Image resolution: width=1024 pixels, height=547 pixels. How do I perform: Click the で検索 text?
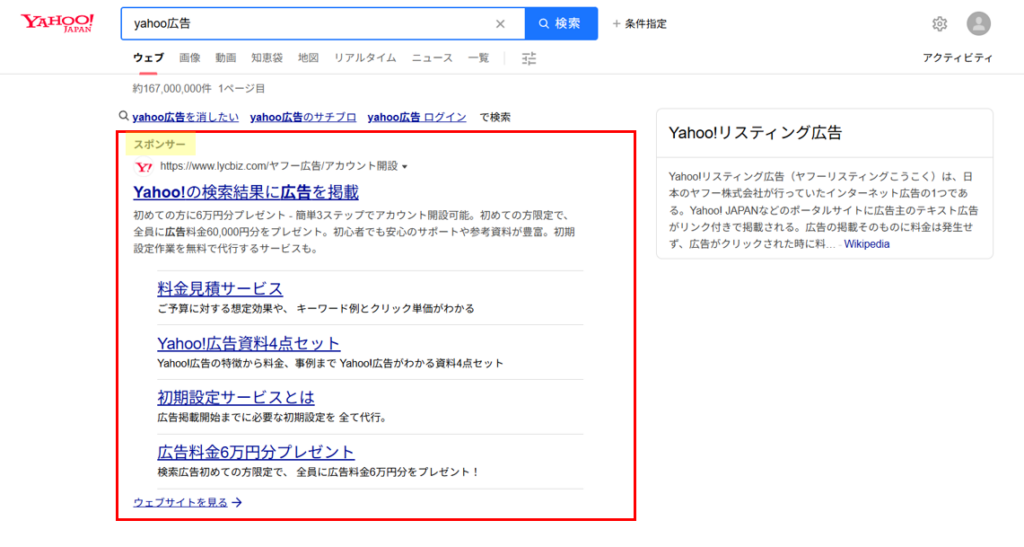pyautogui.click(x=495, y=117)
